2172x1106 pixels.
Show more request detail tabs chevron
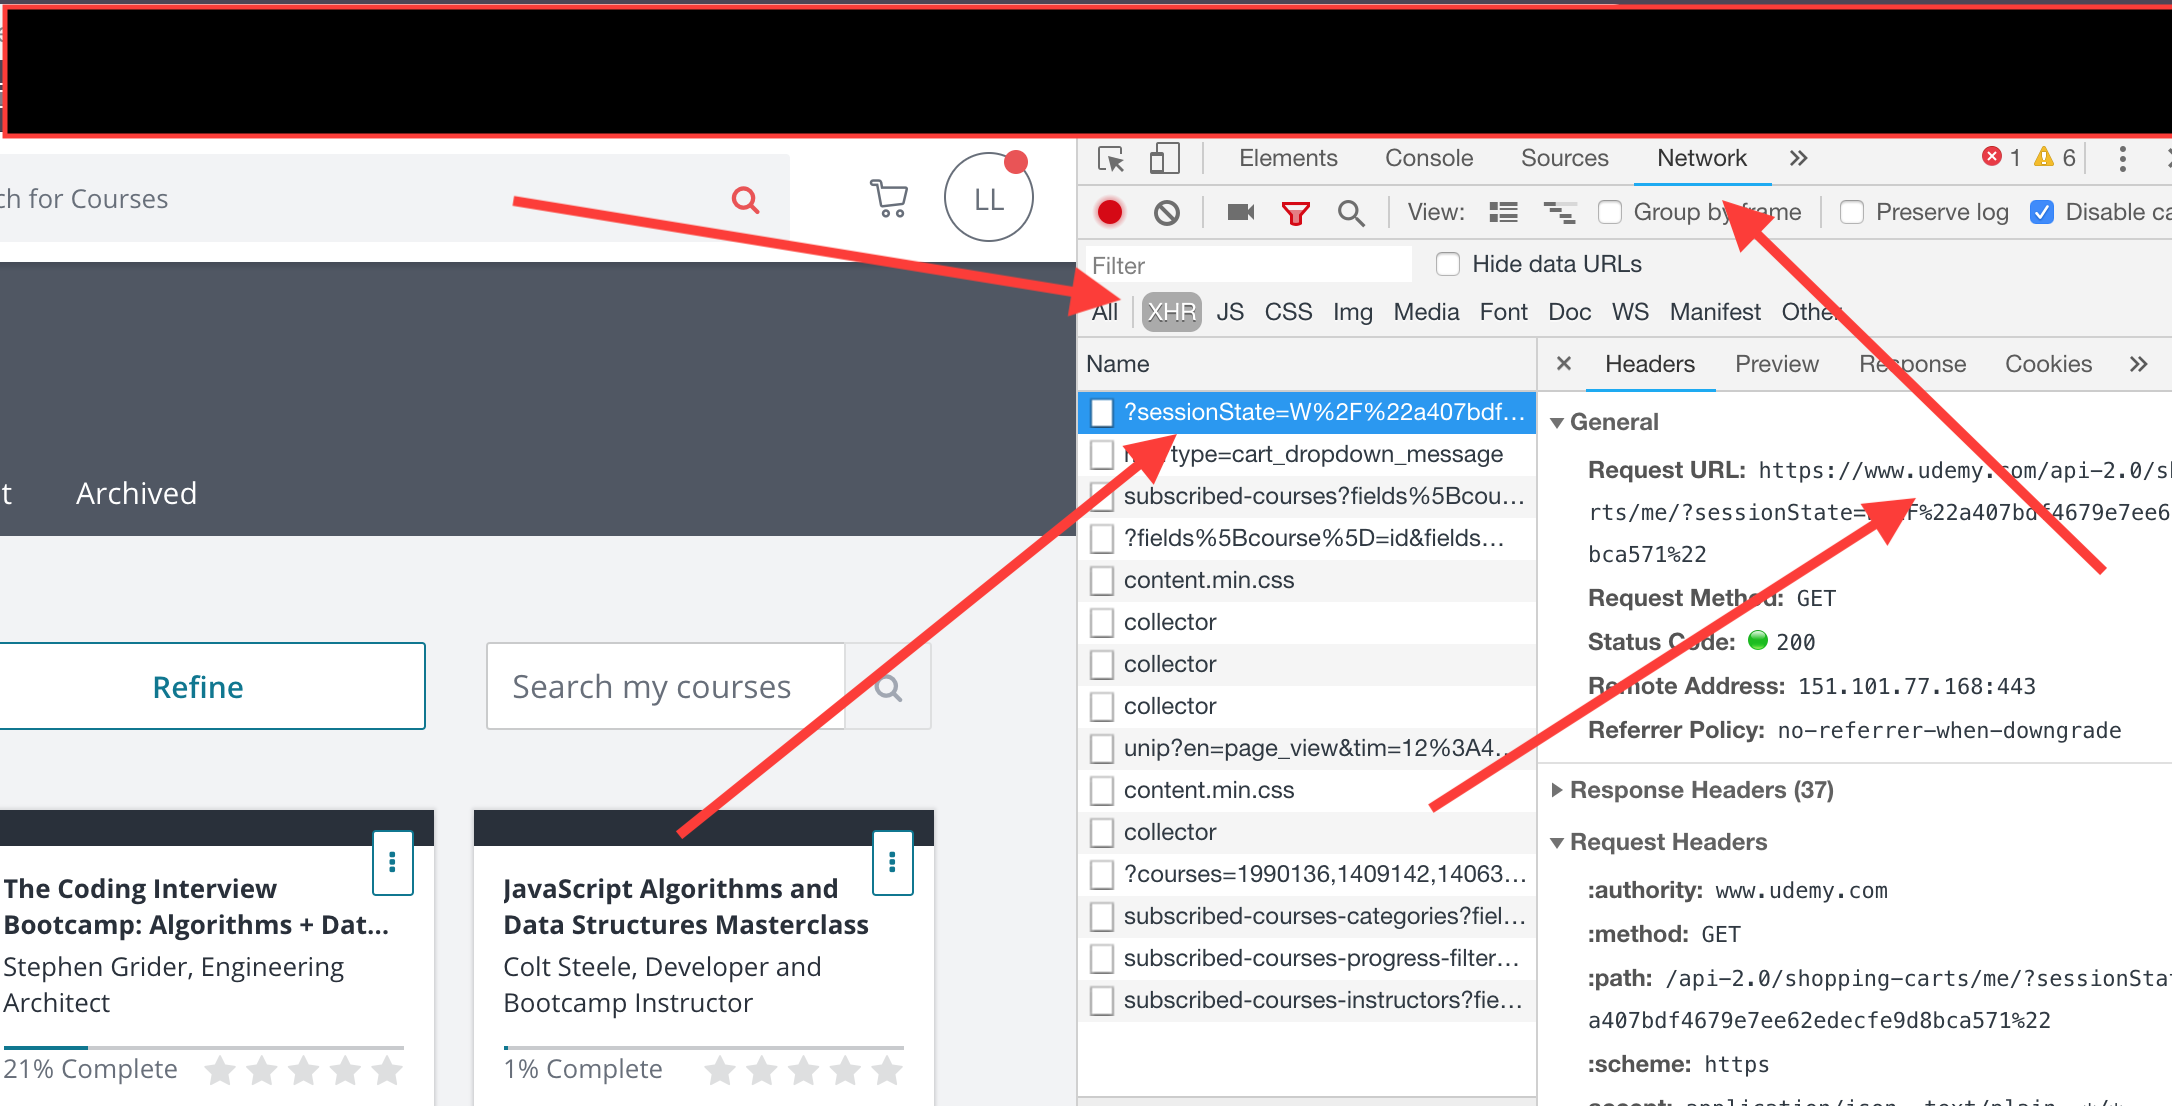(x=2138, y=364)
